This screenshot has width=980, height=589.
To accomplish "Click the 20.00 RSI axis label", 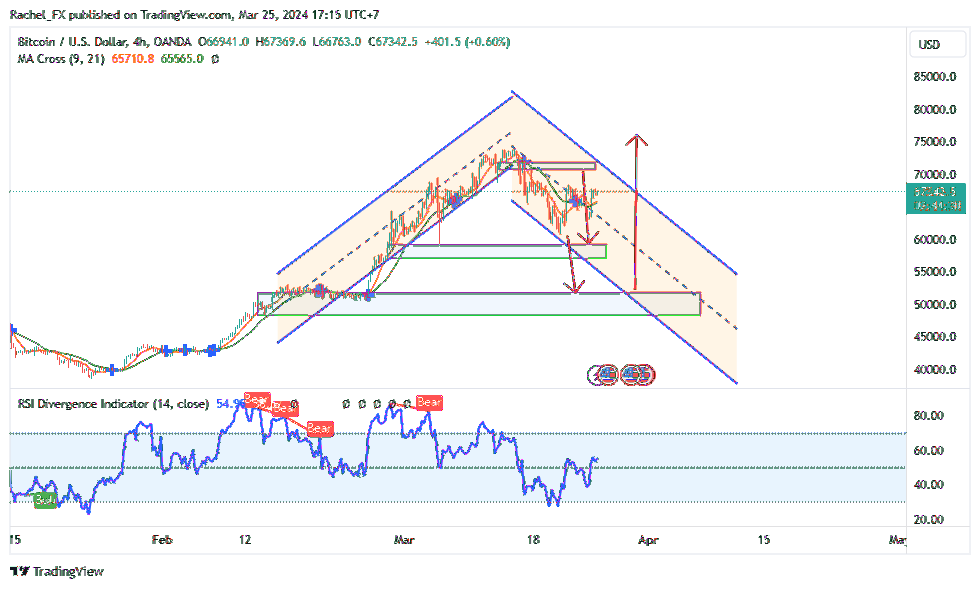I will tap(929, 520).
